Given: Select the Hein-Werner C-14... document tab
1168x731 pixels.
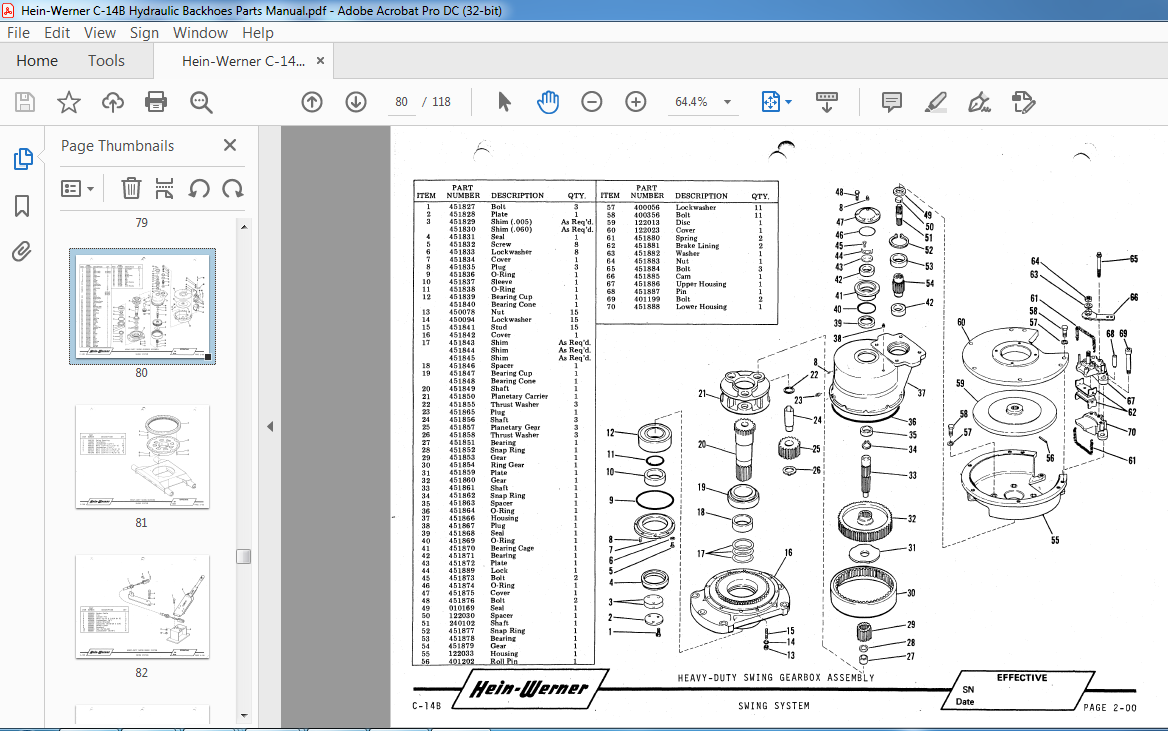Looking at the screenshot, I should 243,61.
